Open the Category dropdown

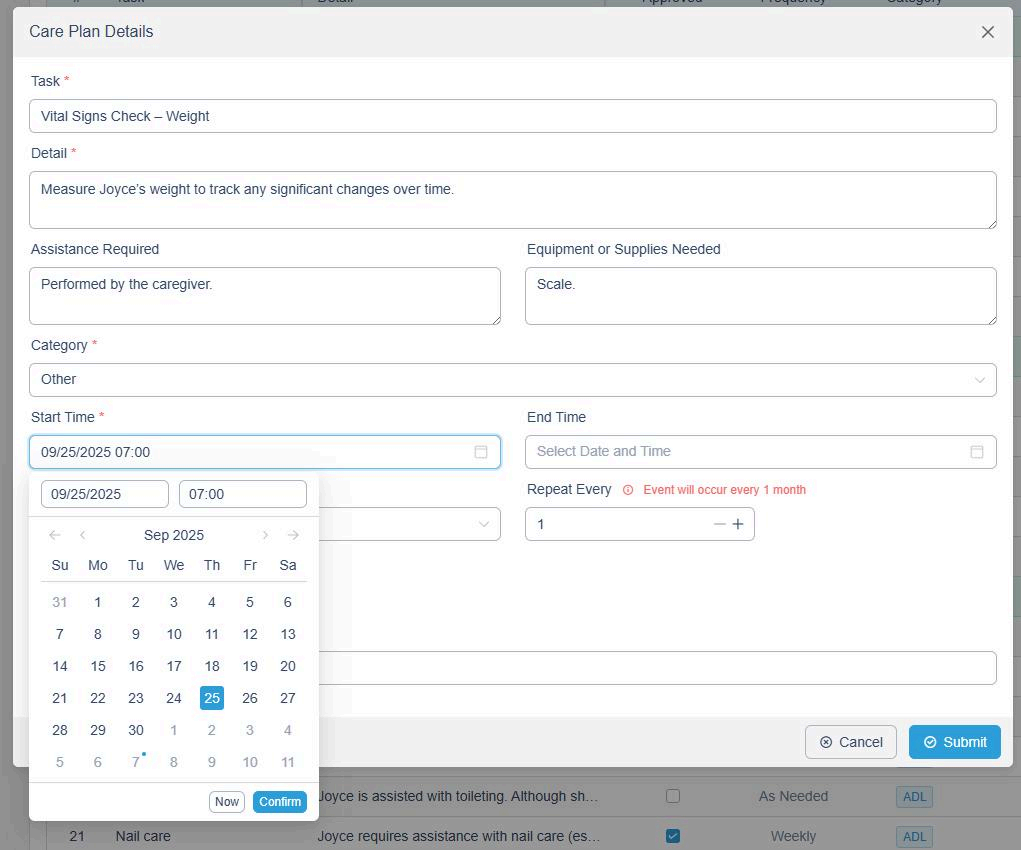pyautogui.click(x=512, y=380)
